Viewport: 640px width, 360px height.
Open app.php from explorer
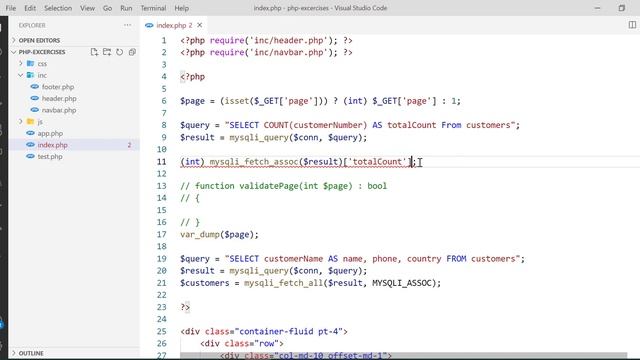point(50,133)
